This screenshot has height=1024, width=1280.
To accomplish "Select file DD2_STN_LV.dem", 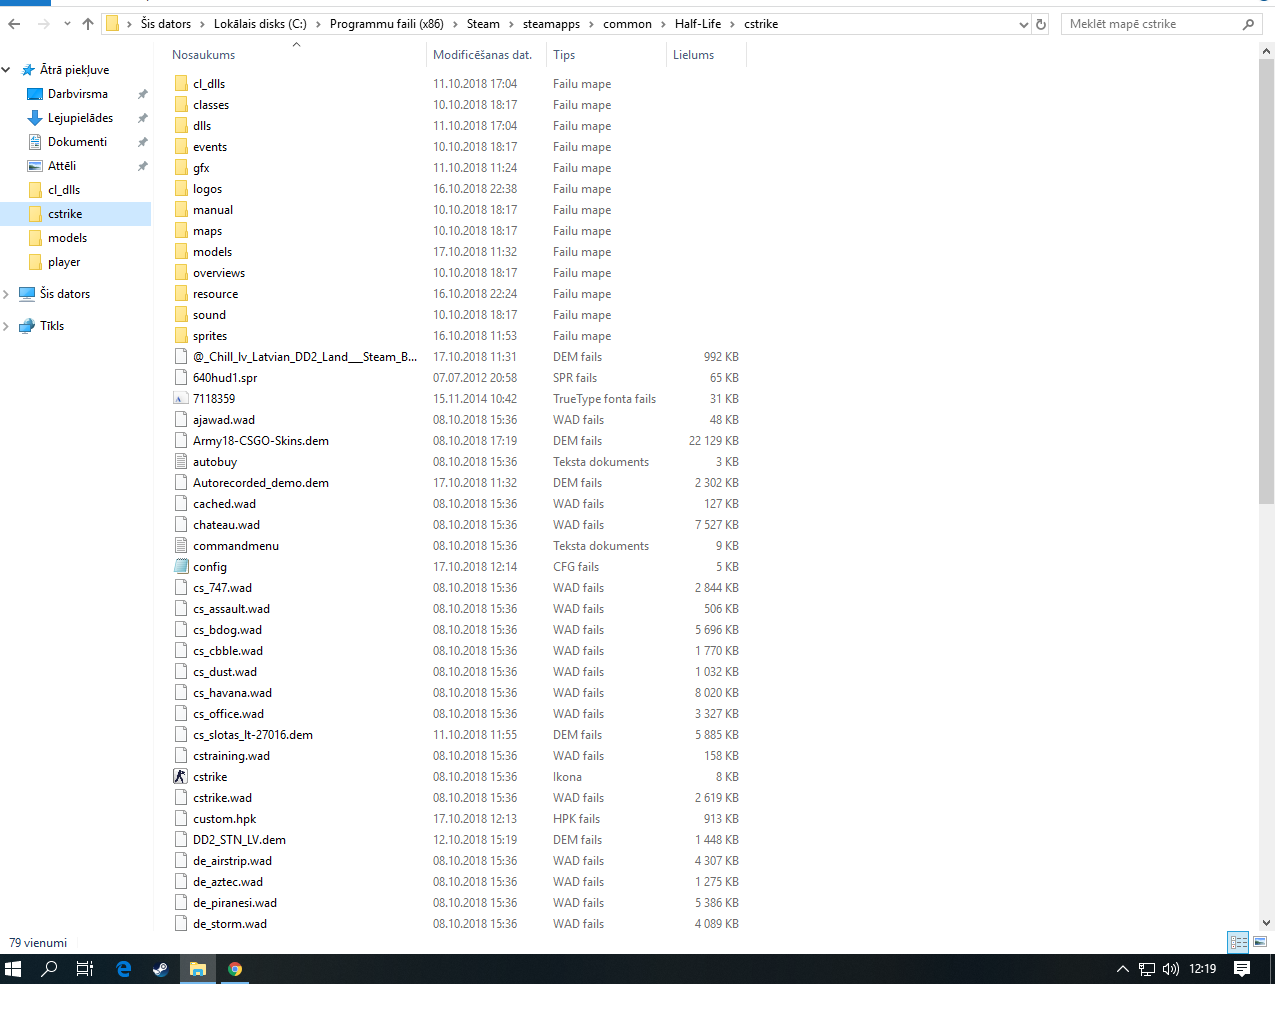I will 240,840.
